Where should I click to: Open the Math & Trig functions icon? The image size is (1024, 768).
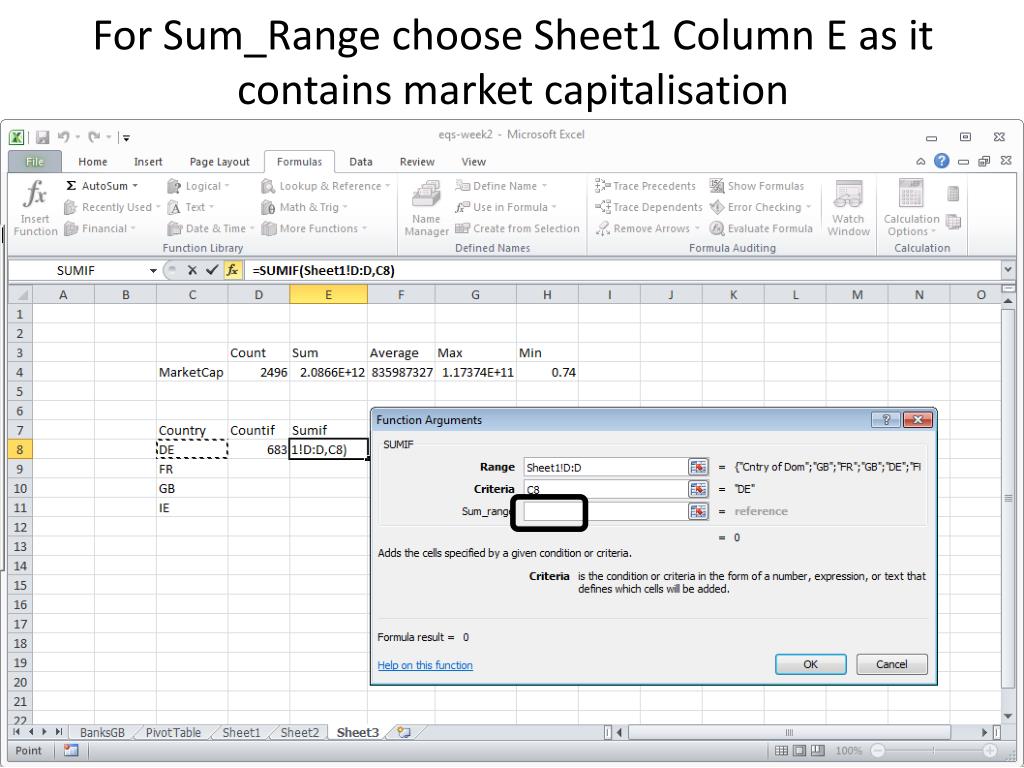tap(268, 208)
